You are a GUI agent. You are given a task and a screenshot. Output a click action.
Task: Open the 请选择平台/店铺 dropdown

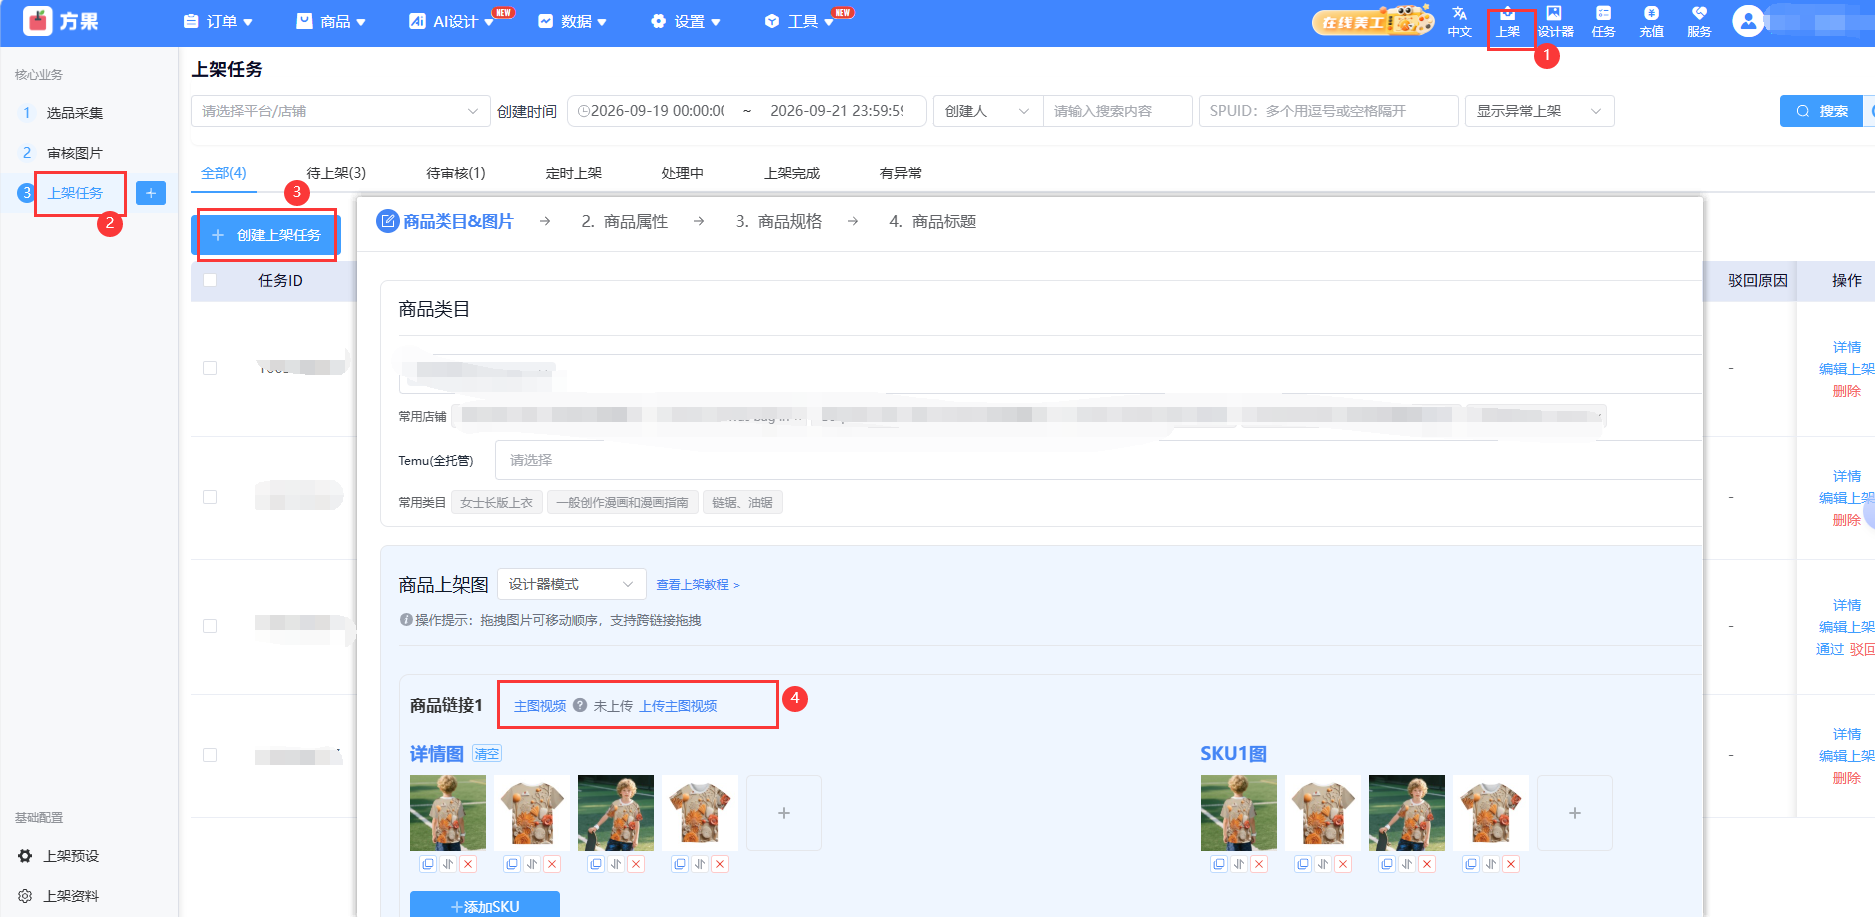coord(340,111)
